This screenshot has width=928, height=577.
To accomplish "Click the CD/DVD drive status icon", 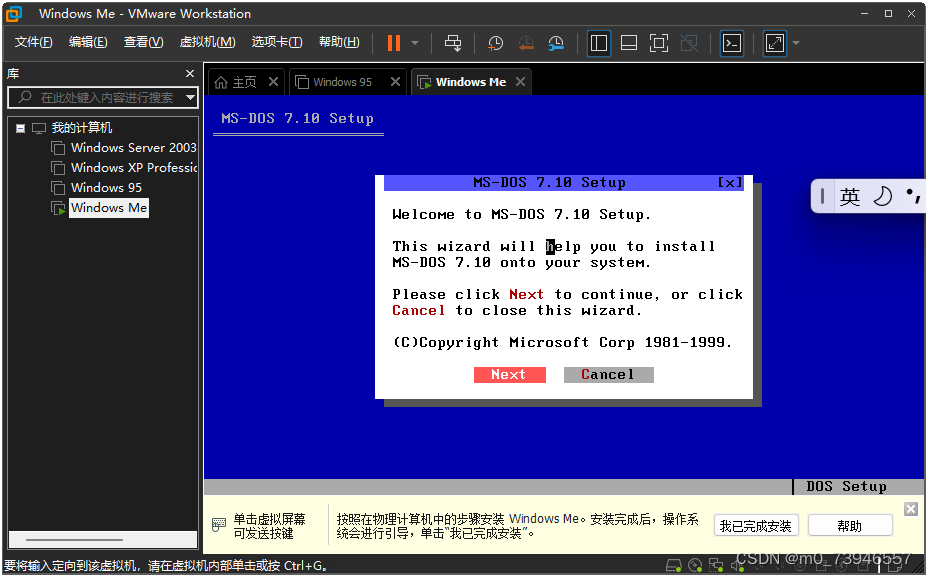I will tap(695, 566).
